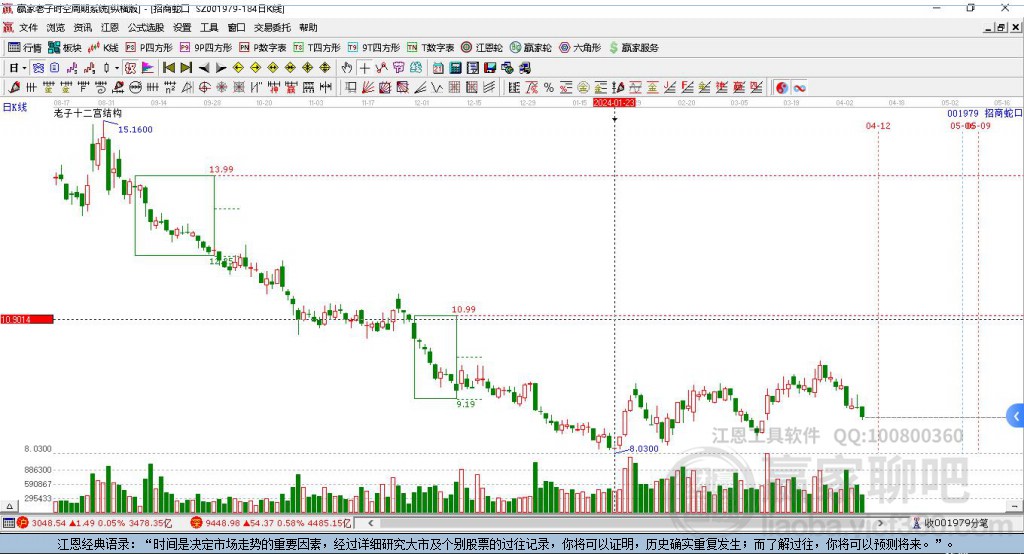Open the 9T四方形 tool
The width and height of the screenshot is (1024, 554).
point(374,48)
